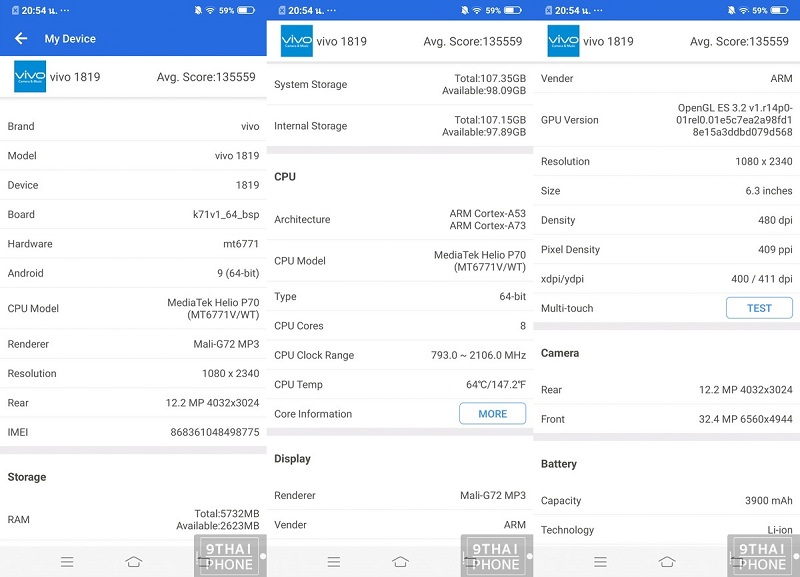
Task: Select the Type 64-bit row
Action: coord(400,296)
